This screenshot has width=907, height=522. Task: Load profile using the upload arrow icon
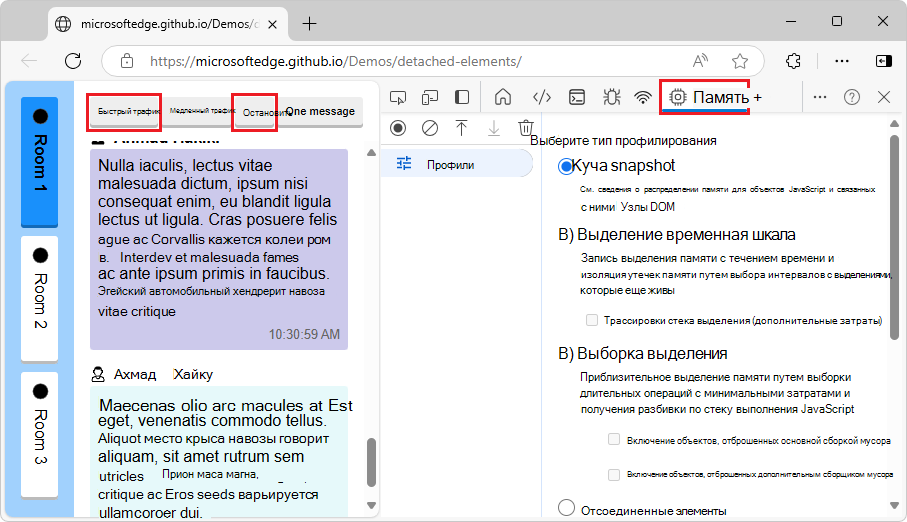tap(462, 128)
